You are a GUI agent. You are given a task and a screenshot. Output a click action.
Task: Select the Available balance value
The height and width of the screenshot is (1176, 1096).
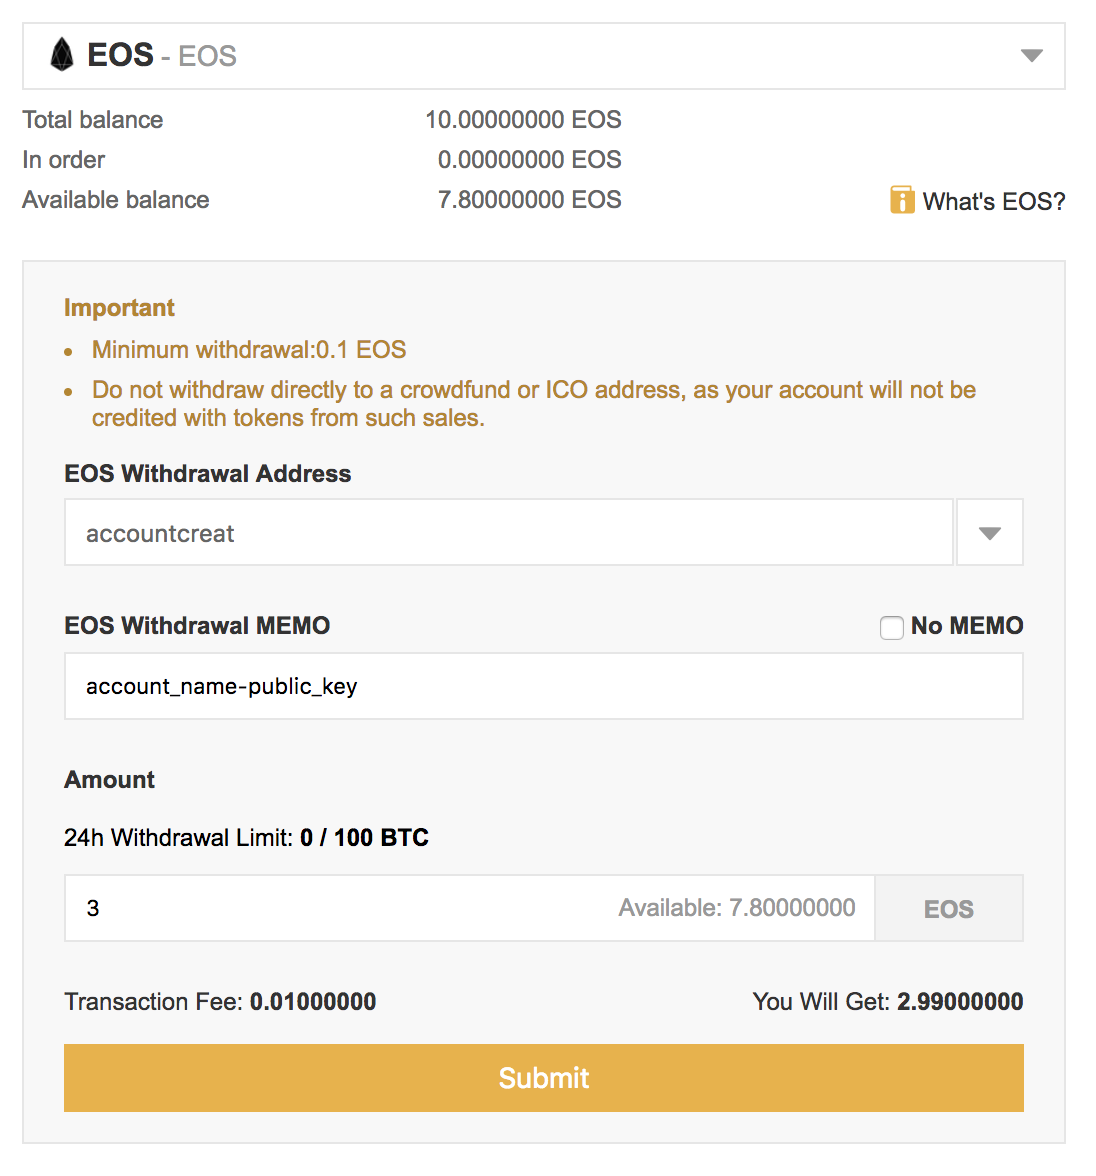[530, 200]
